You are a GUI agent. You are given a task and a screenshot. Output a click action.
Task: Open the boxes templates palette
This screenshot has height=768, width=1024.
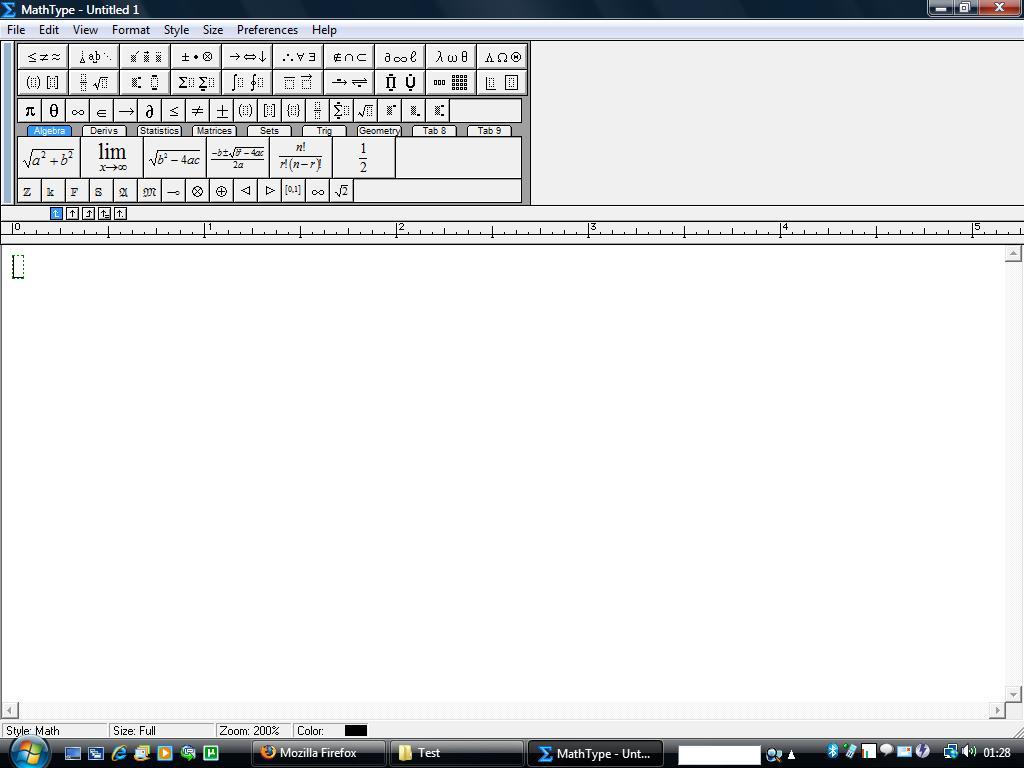tap(502, 82)
